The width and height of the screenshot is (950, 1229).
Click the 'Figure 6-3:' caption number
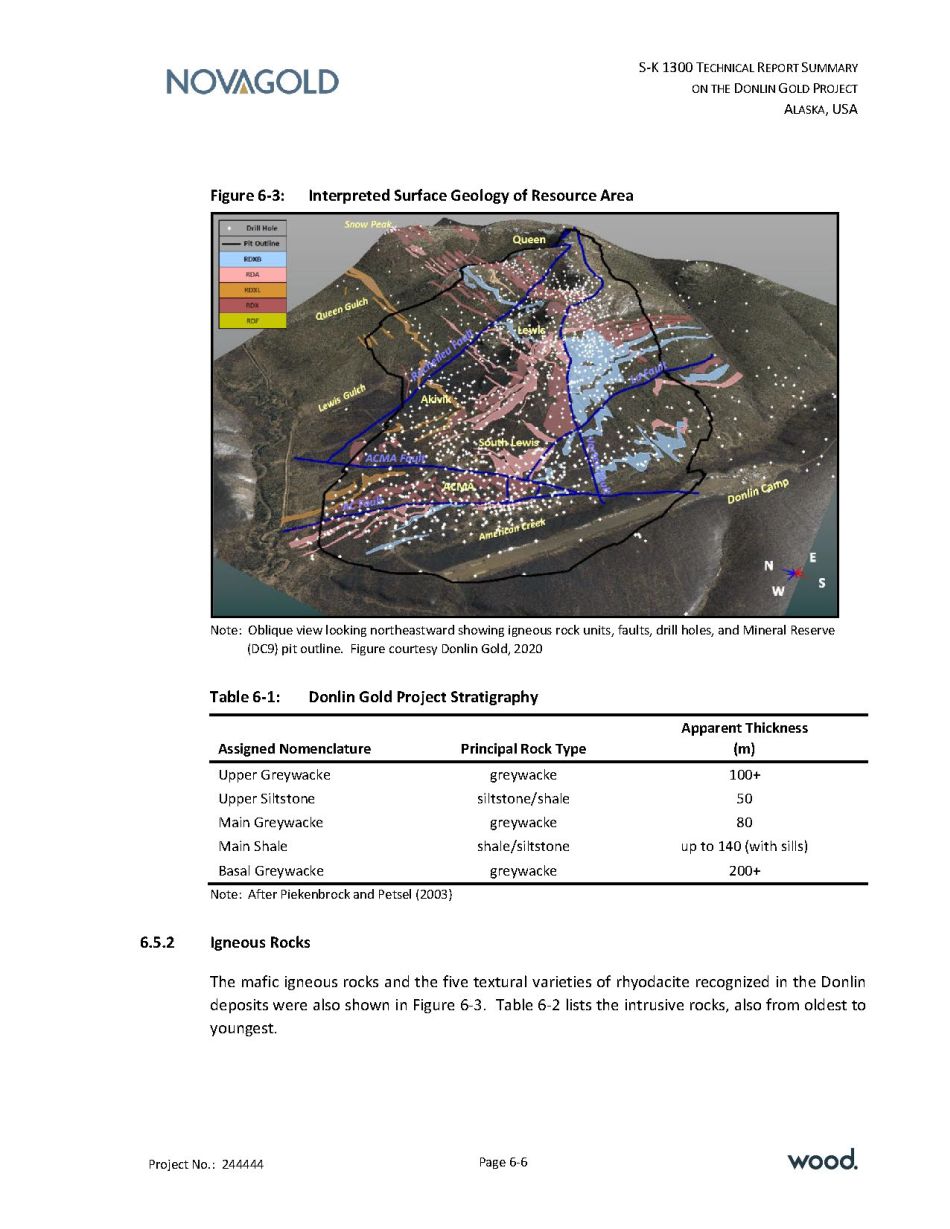click(x=247, y=195)
